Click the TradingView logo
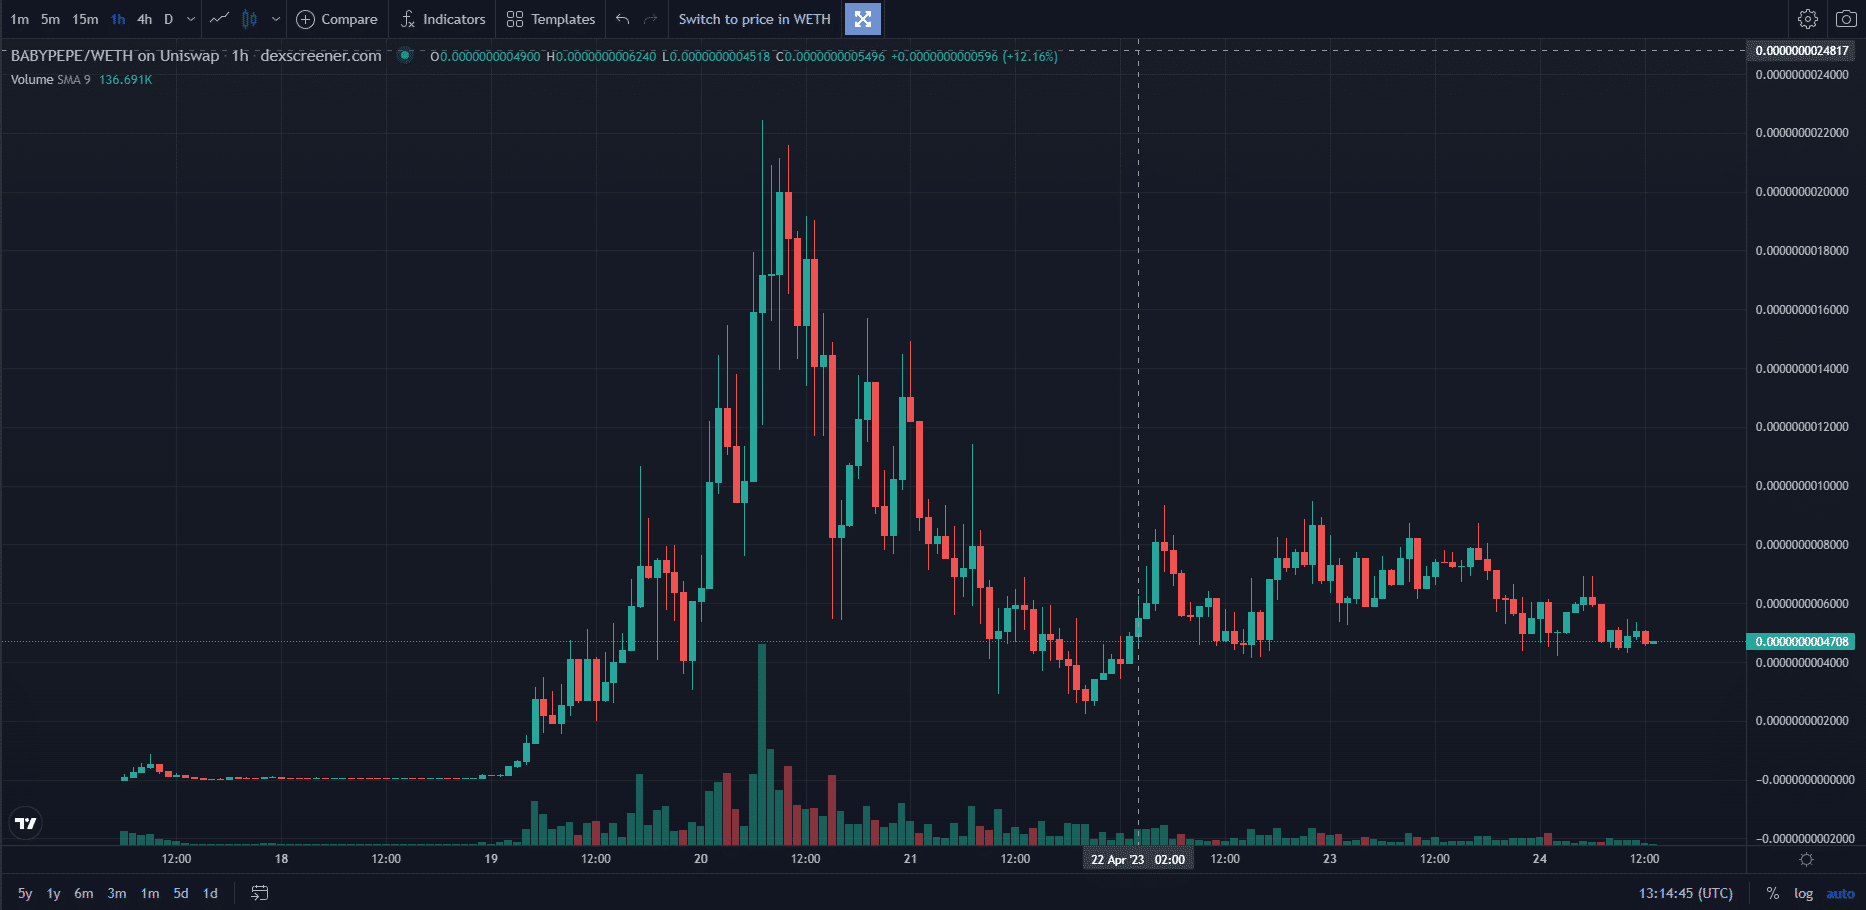The height and width of the screenshot is (910, 1866). coord(26,823)
